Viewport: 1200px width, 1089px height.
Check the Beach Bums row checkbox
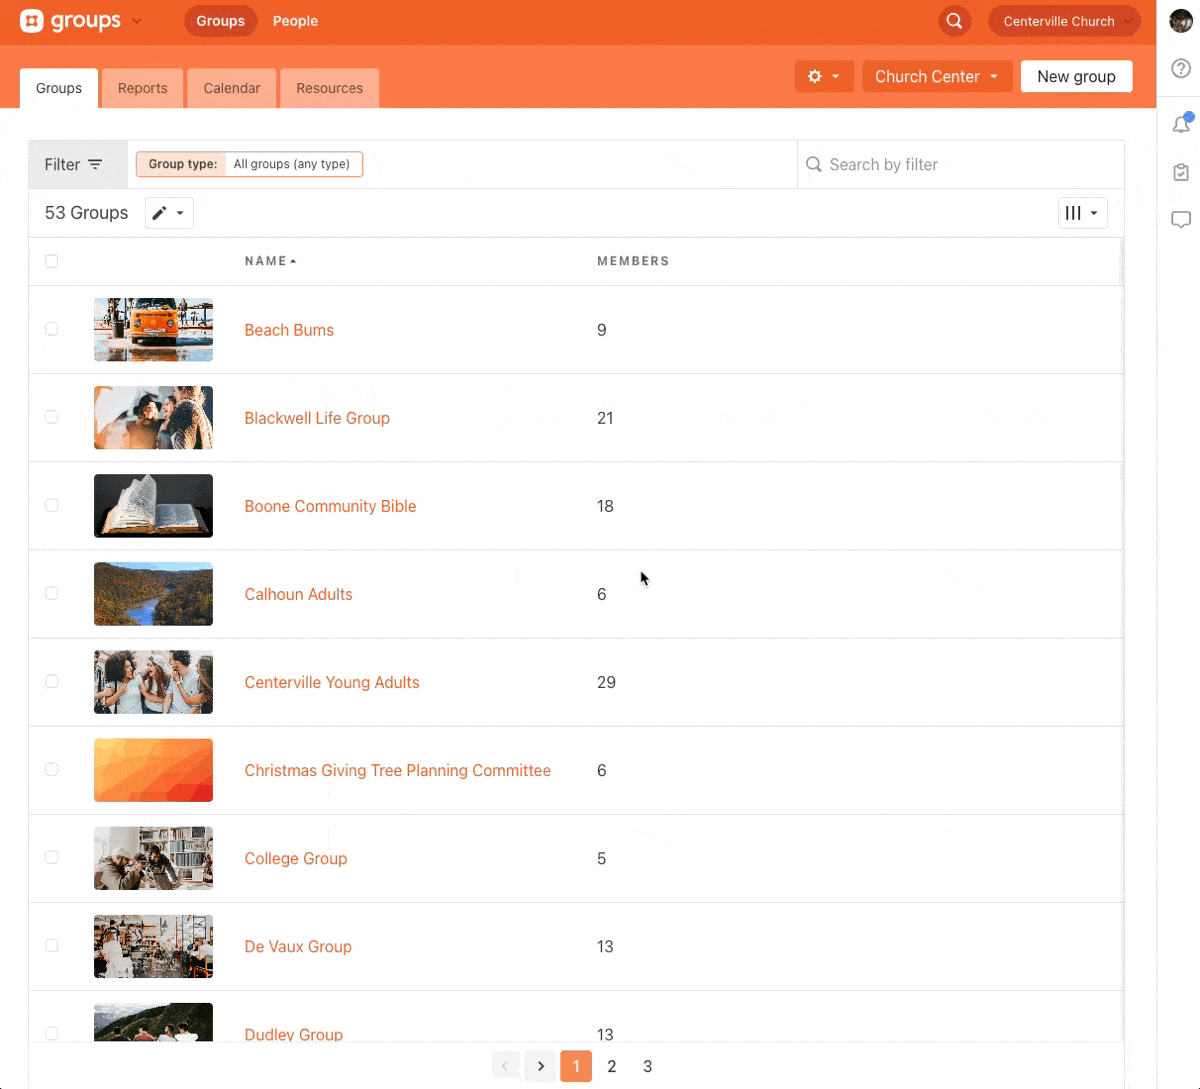click(x=52, y=329)
